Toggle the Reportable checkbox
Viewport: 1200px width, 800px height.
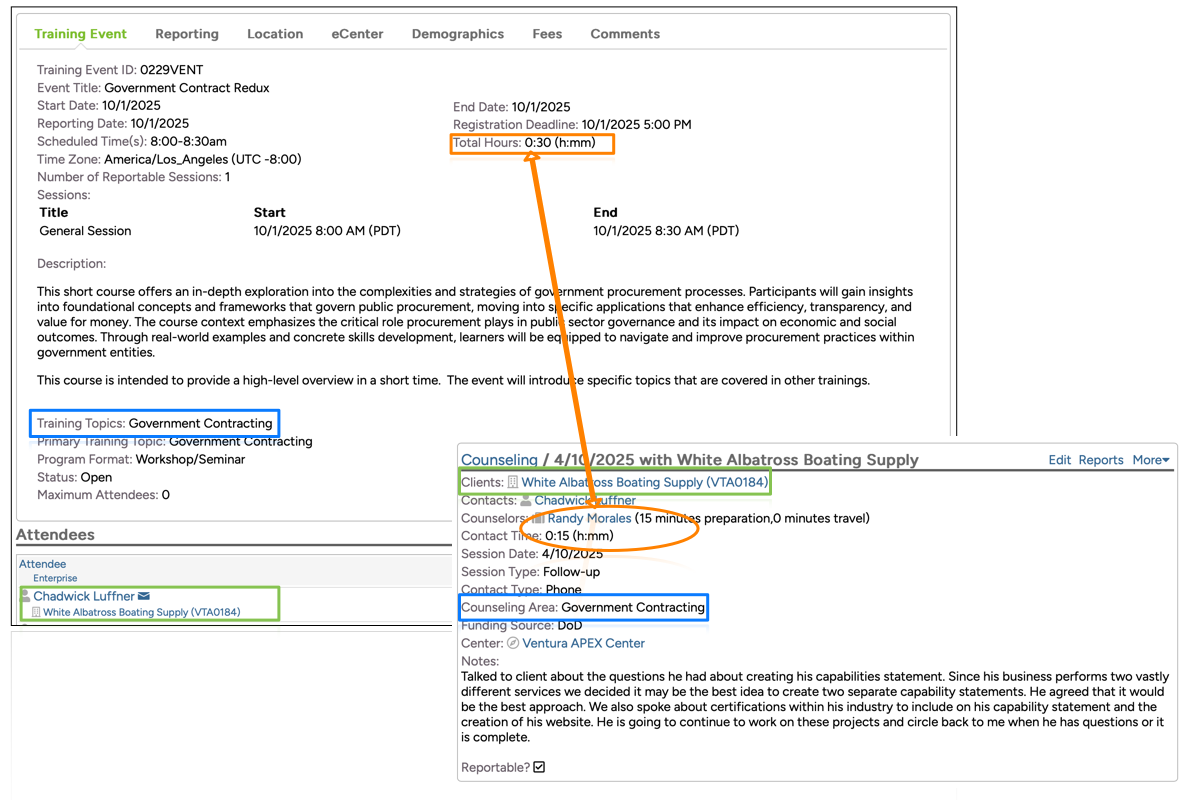[x=540, y=767]
